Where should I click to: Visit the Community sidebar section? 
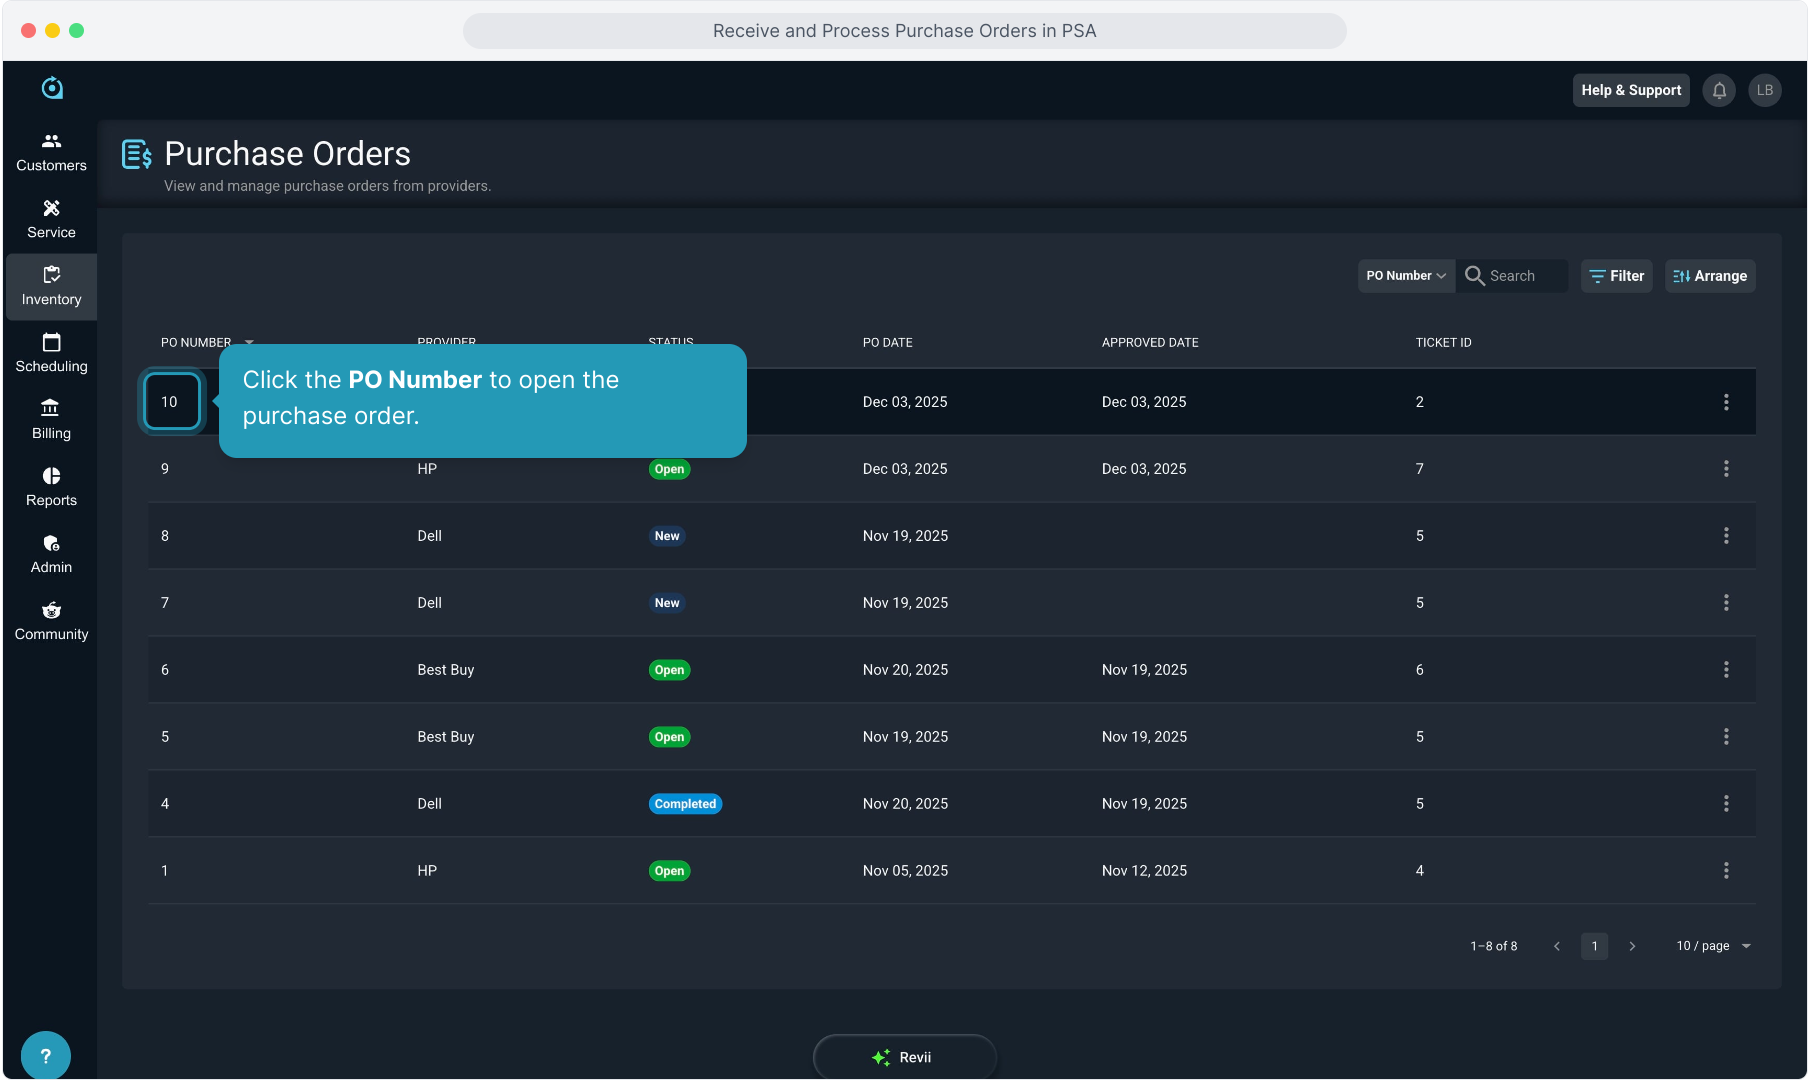(51, 621)
